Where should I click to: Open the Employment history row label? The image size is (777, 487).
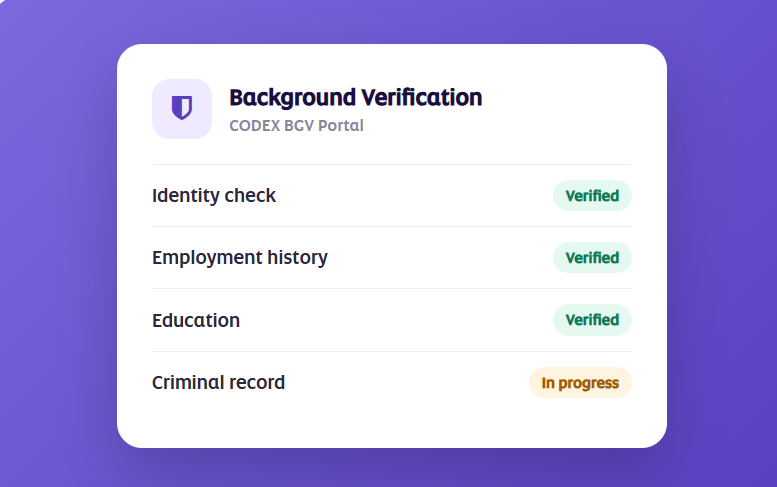tap(240, 258)
